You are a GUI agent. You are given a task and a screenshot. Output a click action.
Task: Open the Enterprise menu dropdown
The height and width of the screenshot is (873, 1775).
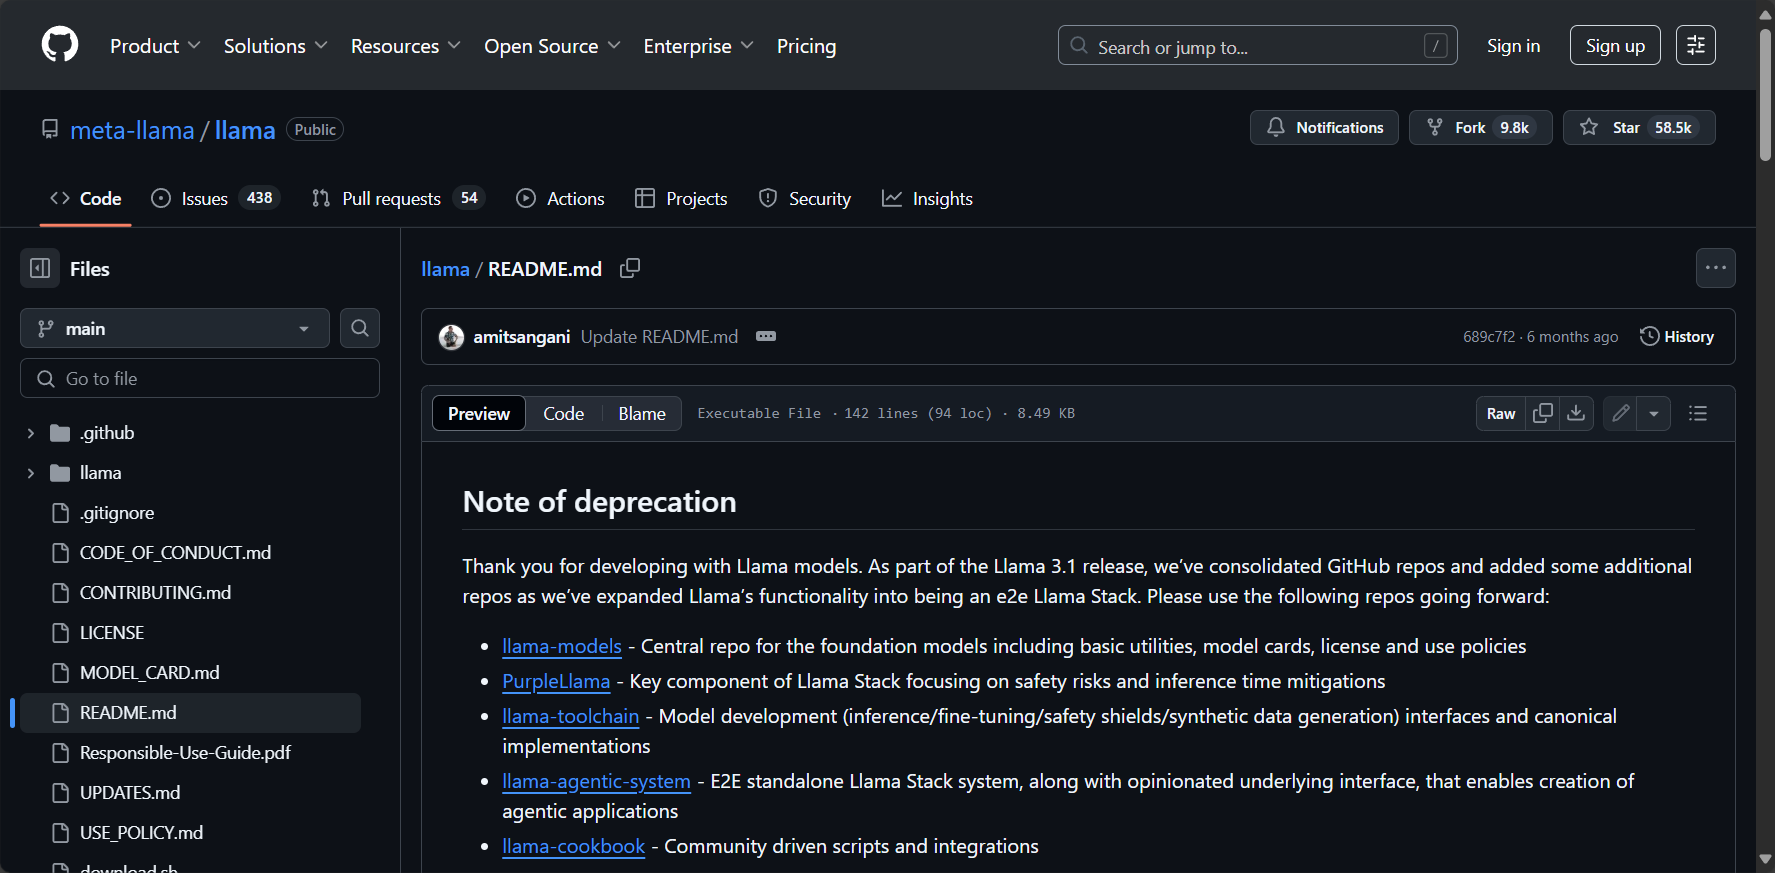coord(698,46)
